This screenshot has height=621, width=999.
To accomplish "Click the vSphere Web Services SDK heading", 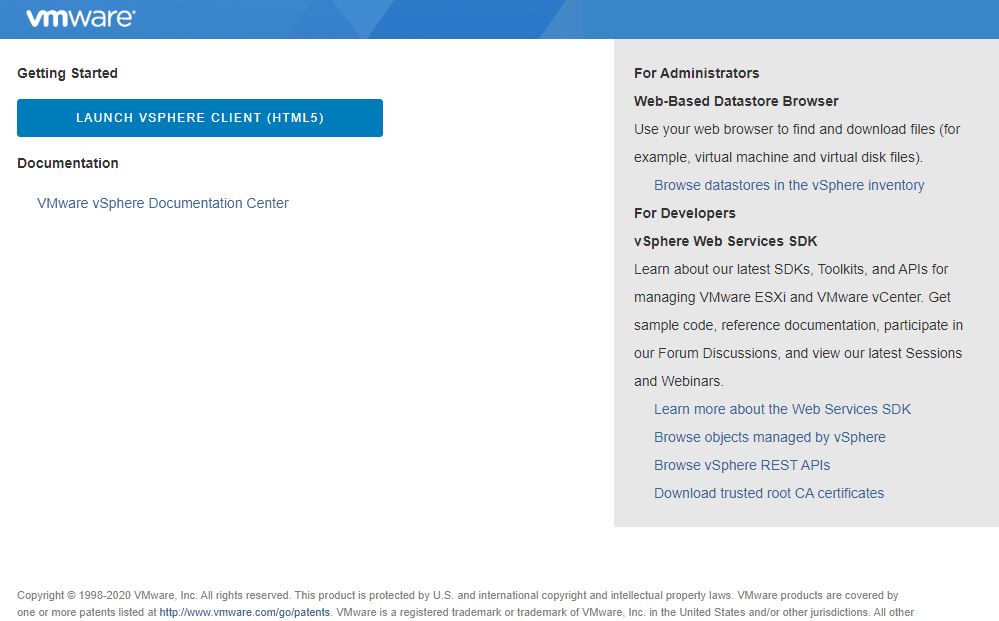I will tap(725, 241).
